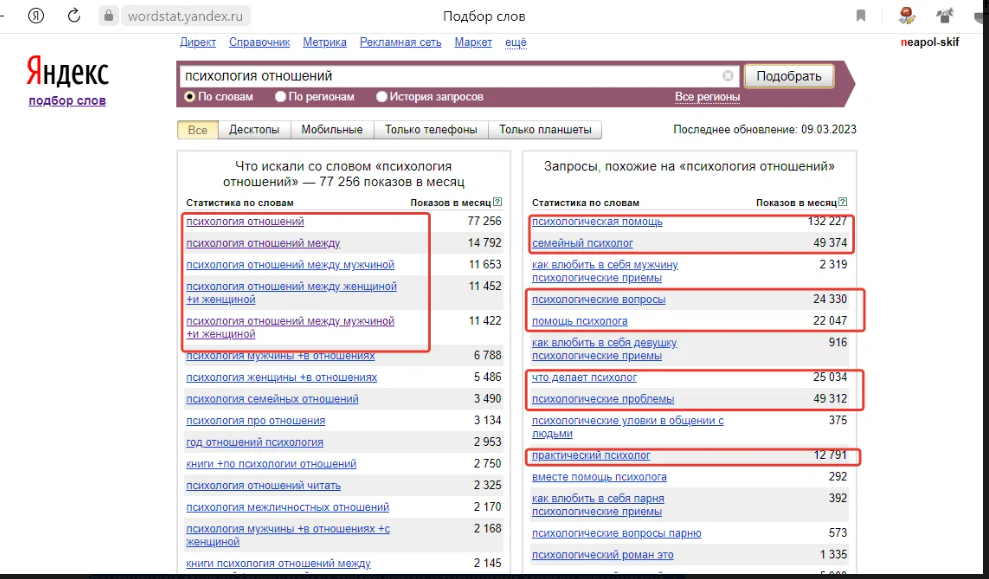Switch to the «Только телефоны» tab
The image size is (989, 579).
[432, 130]
